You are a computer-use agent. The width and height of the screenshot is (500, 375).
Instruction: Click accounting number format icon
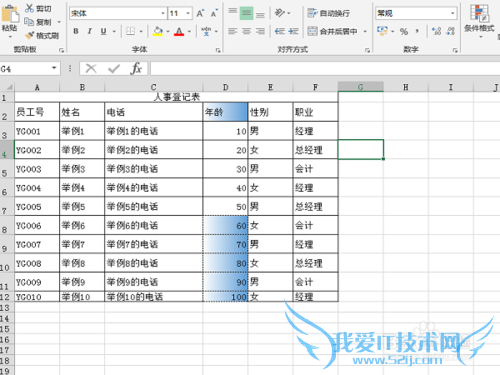click(382, 31)
